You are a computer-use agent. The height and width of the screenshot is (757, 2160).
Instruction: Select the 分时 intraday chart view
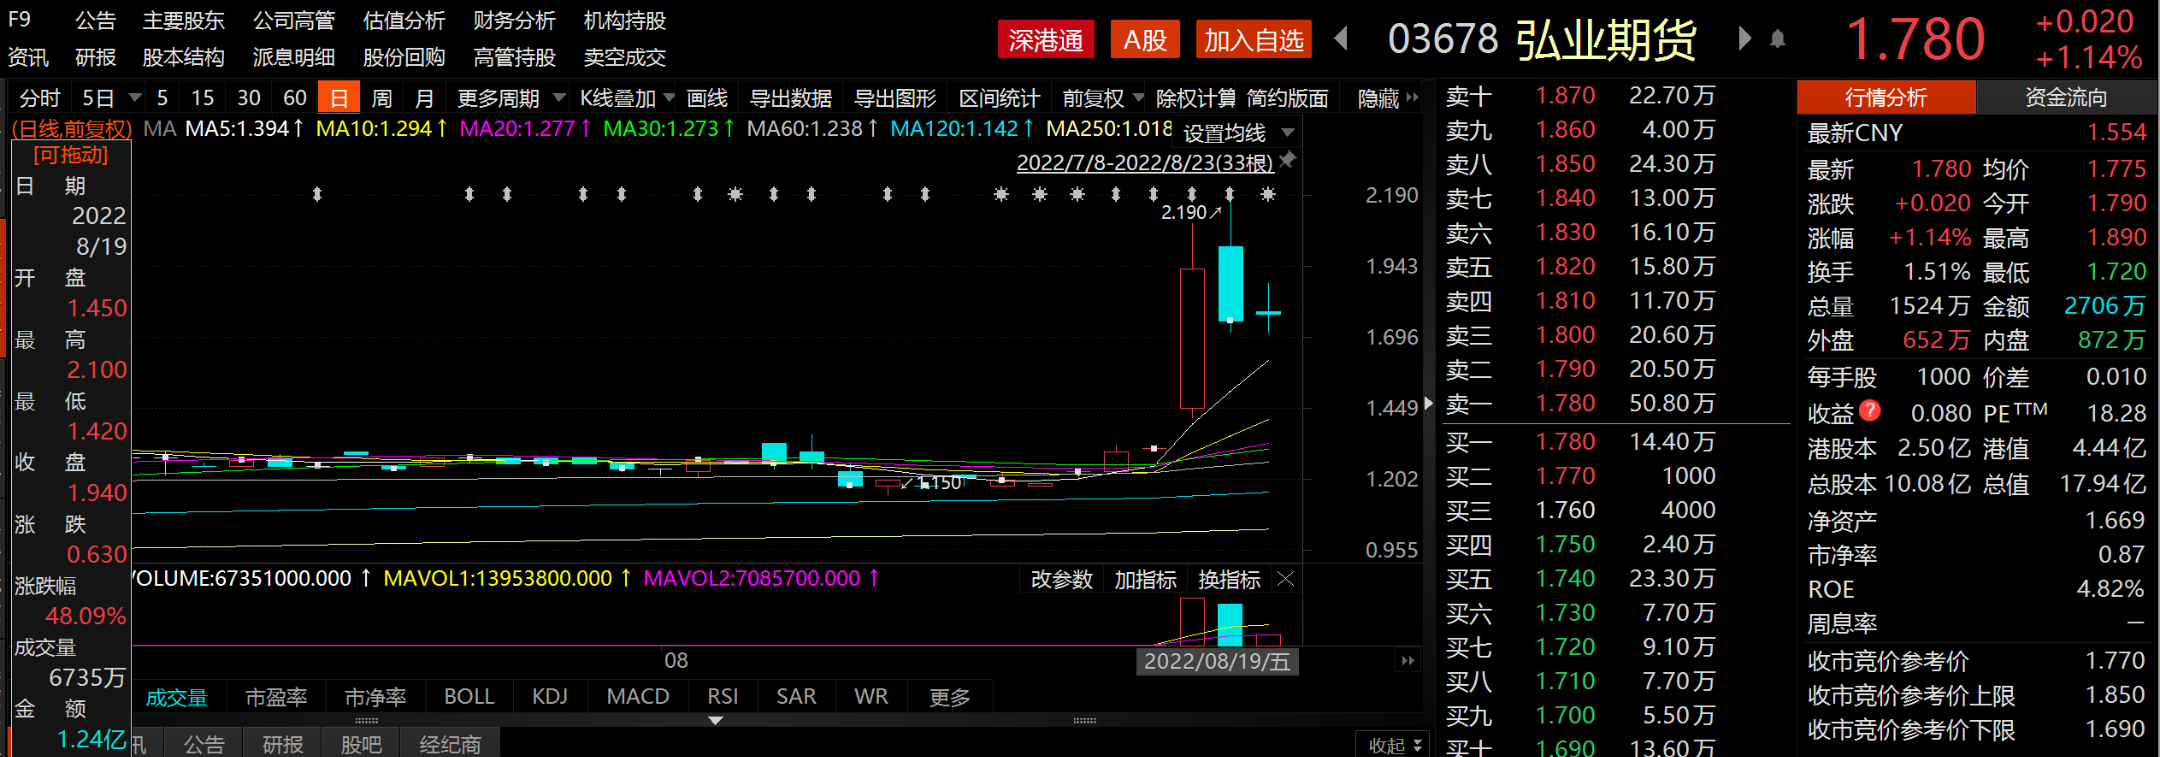click(x=40, y=98)
